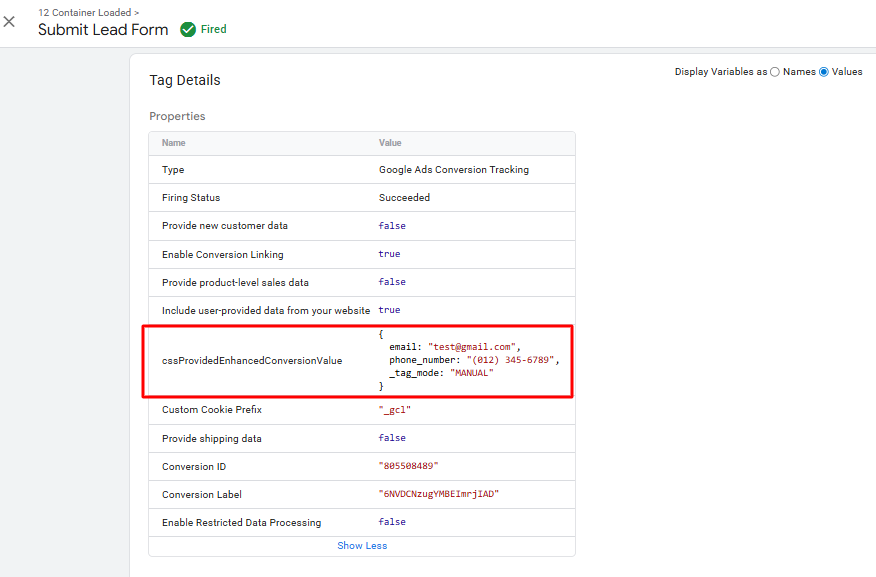Click the Submit Lead Form title
Screen dimensions: 876x577
point(102,30)
